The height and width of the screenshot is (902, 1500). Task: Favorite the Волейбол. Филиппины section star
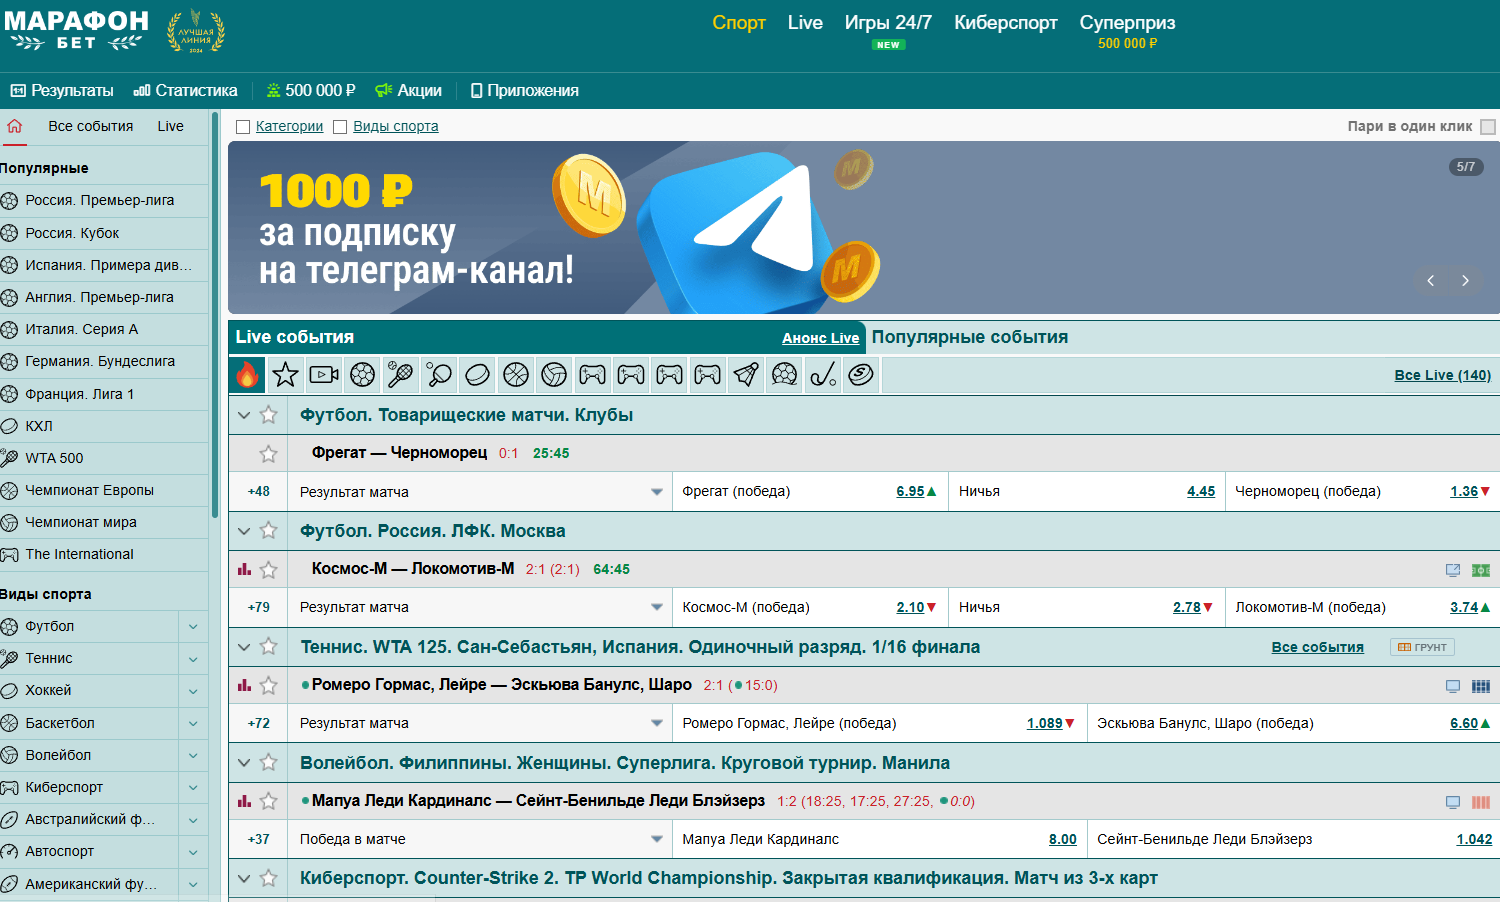pyautogui.click(x=268, y=763)
